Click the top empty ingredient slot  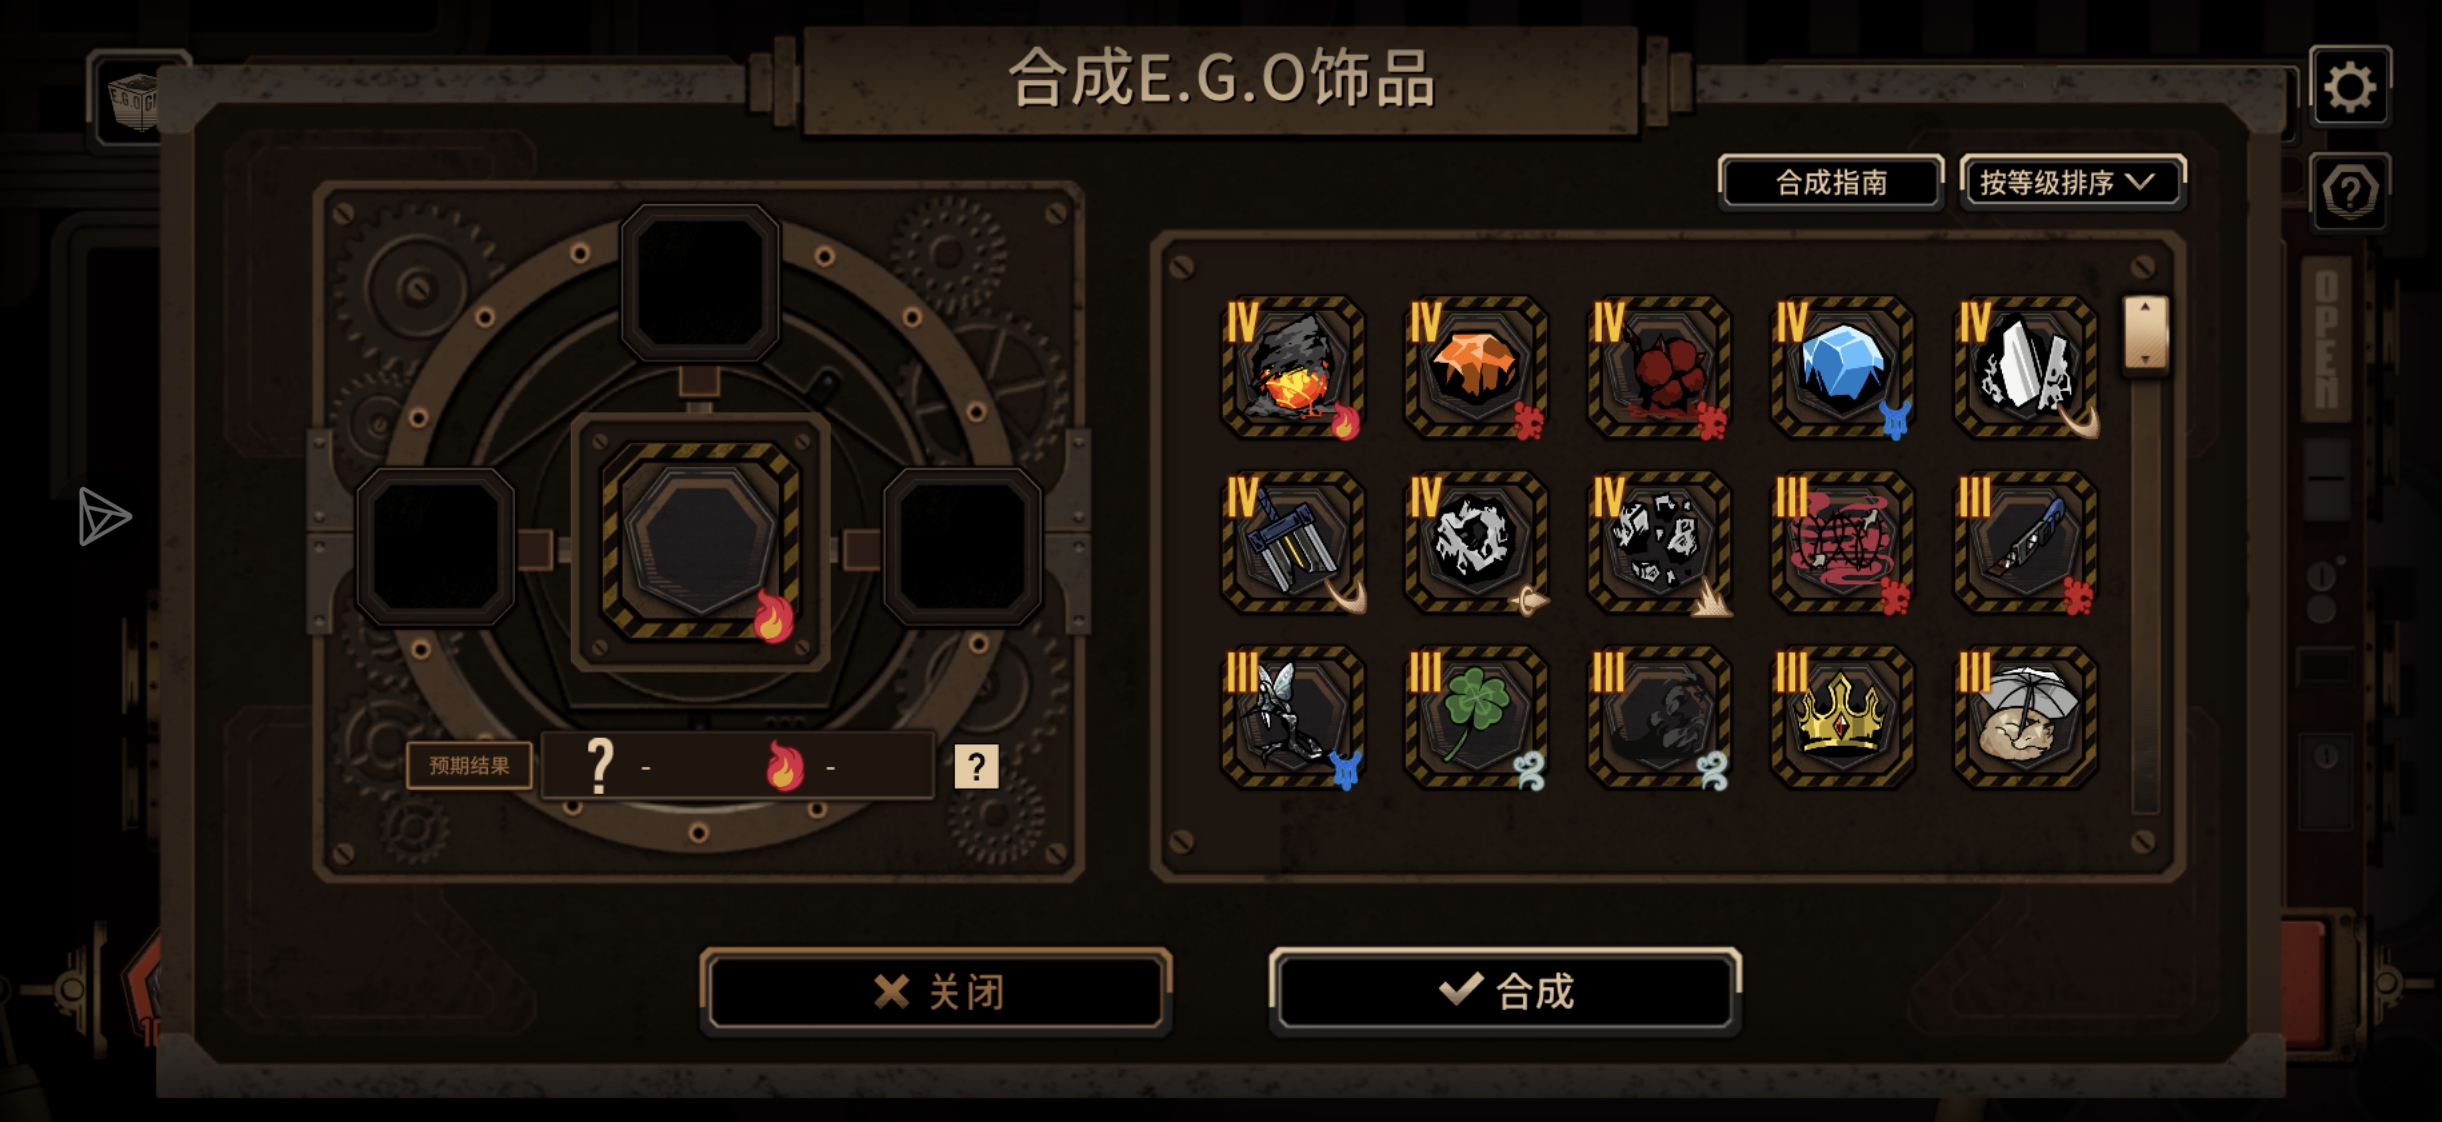(700, 283)
